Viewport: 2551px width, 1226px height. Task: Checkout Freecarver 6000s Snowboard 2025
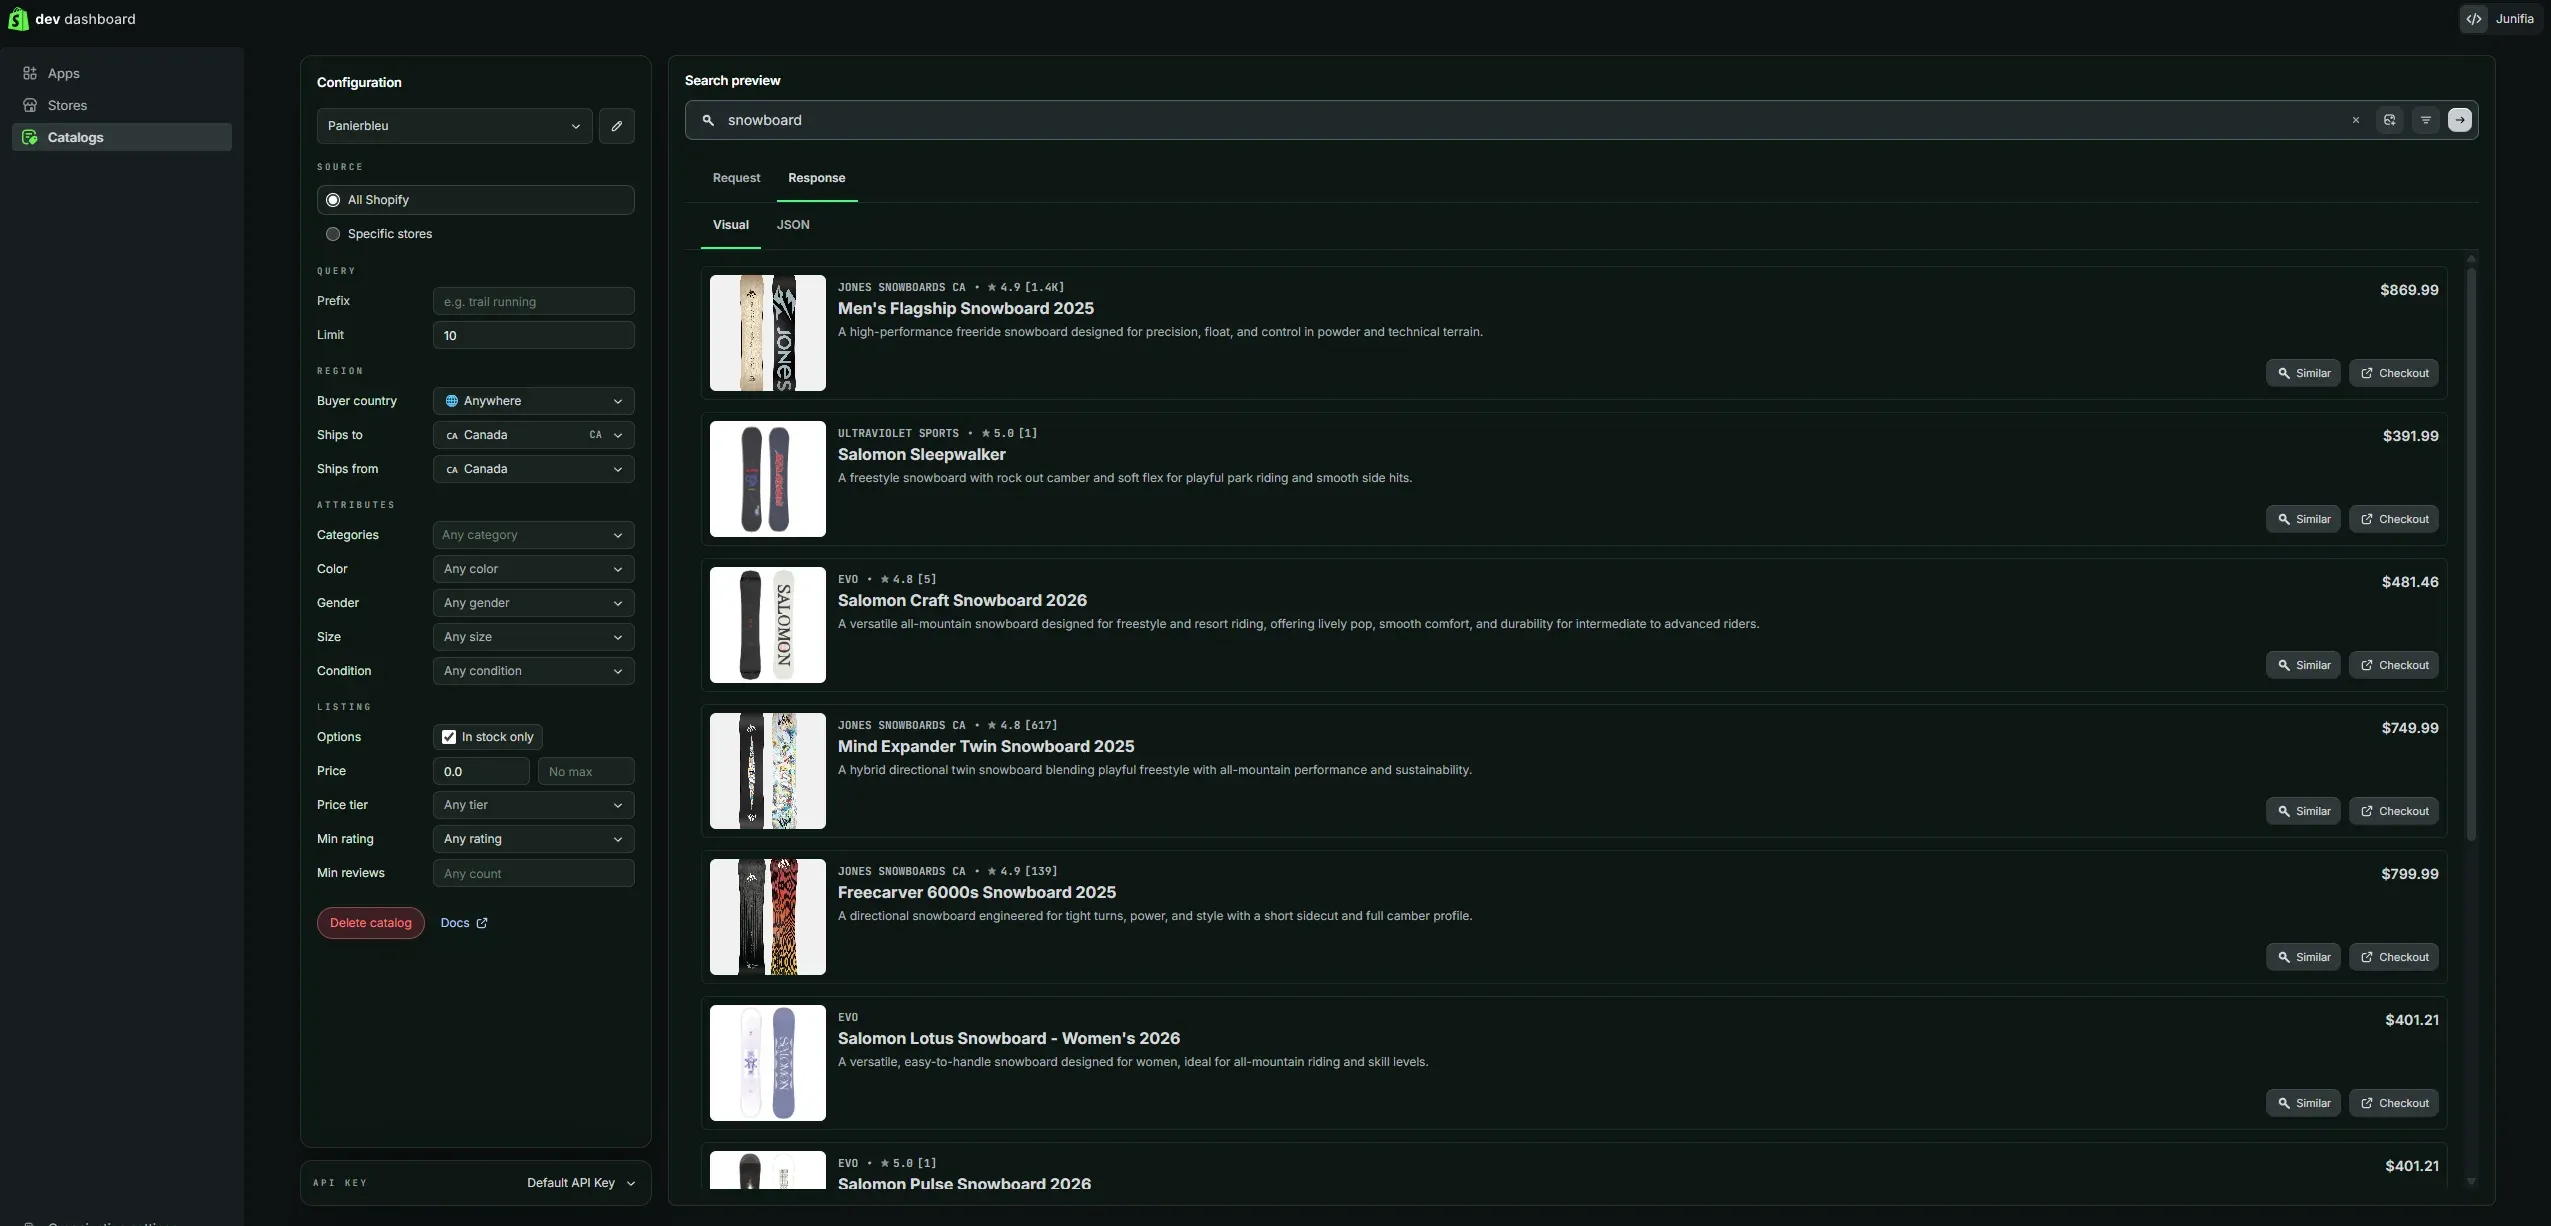[2393, 957]
